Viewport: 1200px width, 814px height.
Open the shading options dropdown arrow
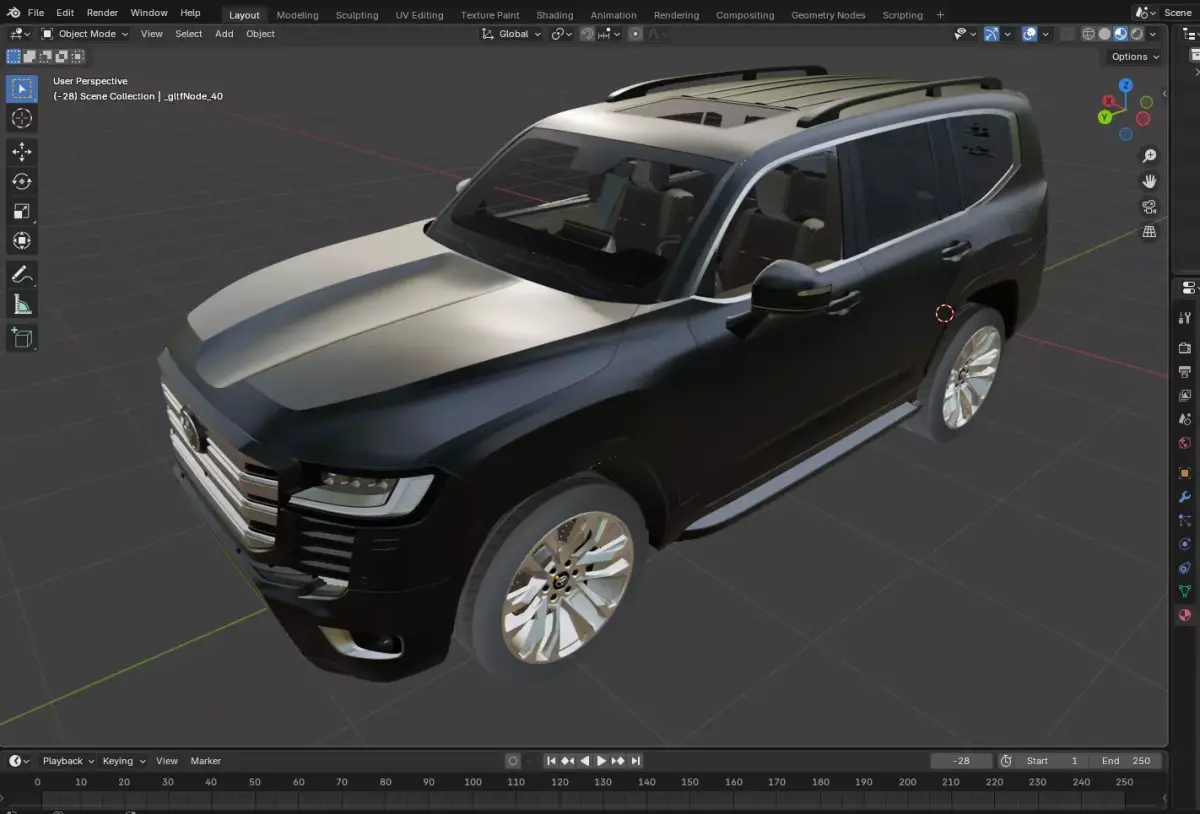[x=1153, y=34]
